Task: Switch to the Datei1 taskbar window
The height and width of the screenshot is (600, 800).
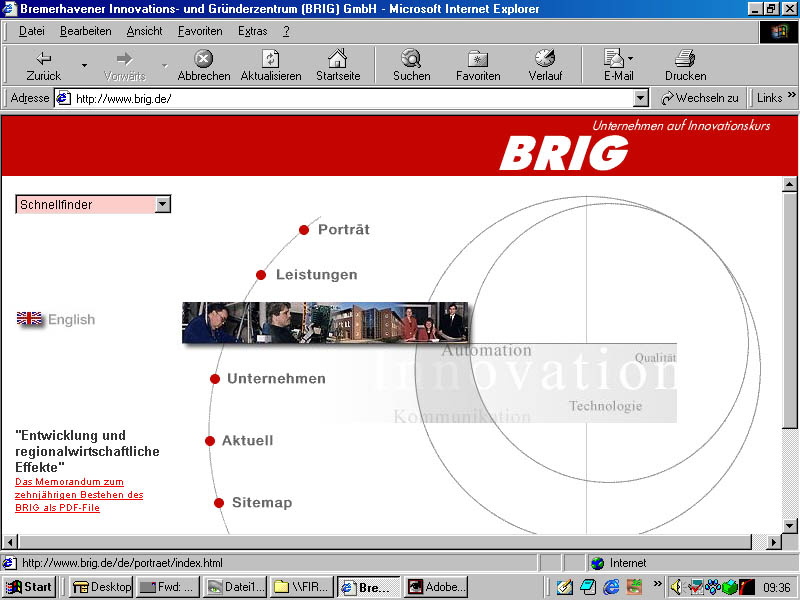Action: point(235,587)
